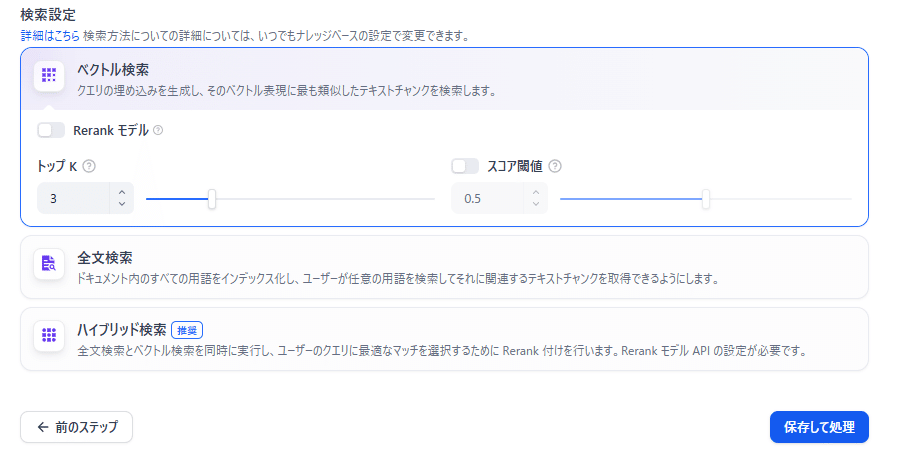Increase score threshold with up arrow
Screen dimensions: 907x462
pyautogui.click(x=536, y=193)
